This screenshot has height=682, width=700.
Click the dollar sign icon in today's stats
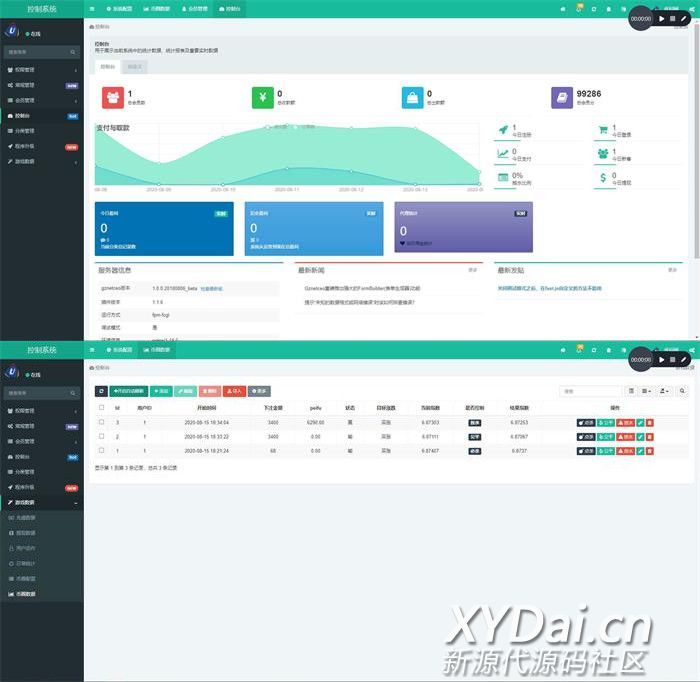coord(603,178)
